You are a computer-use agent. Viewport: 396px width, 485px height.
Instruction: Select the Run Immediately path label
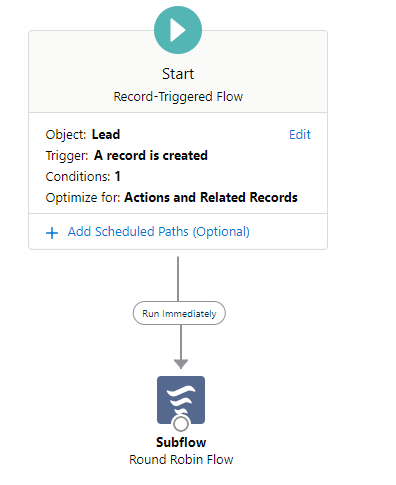click(179, 313)
